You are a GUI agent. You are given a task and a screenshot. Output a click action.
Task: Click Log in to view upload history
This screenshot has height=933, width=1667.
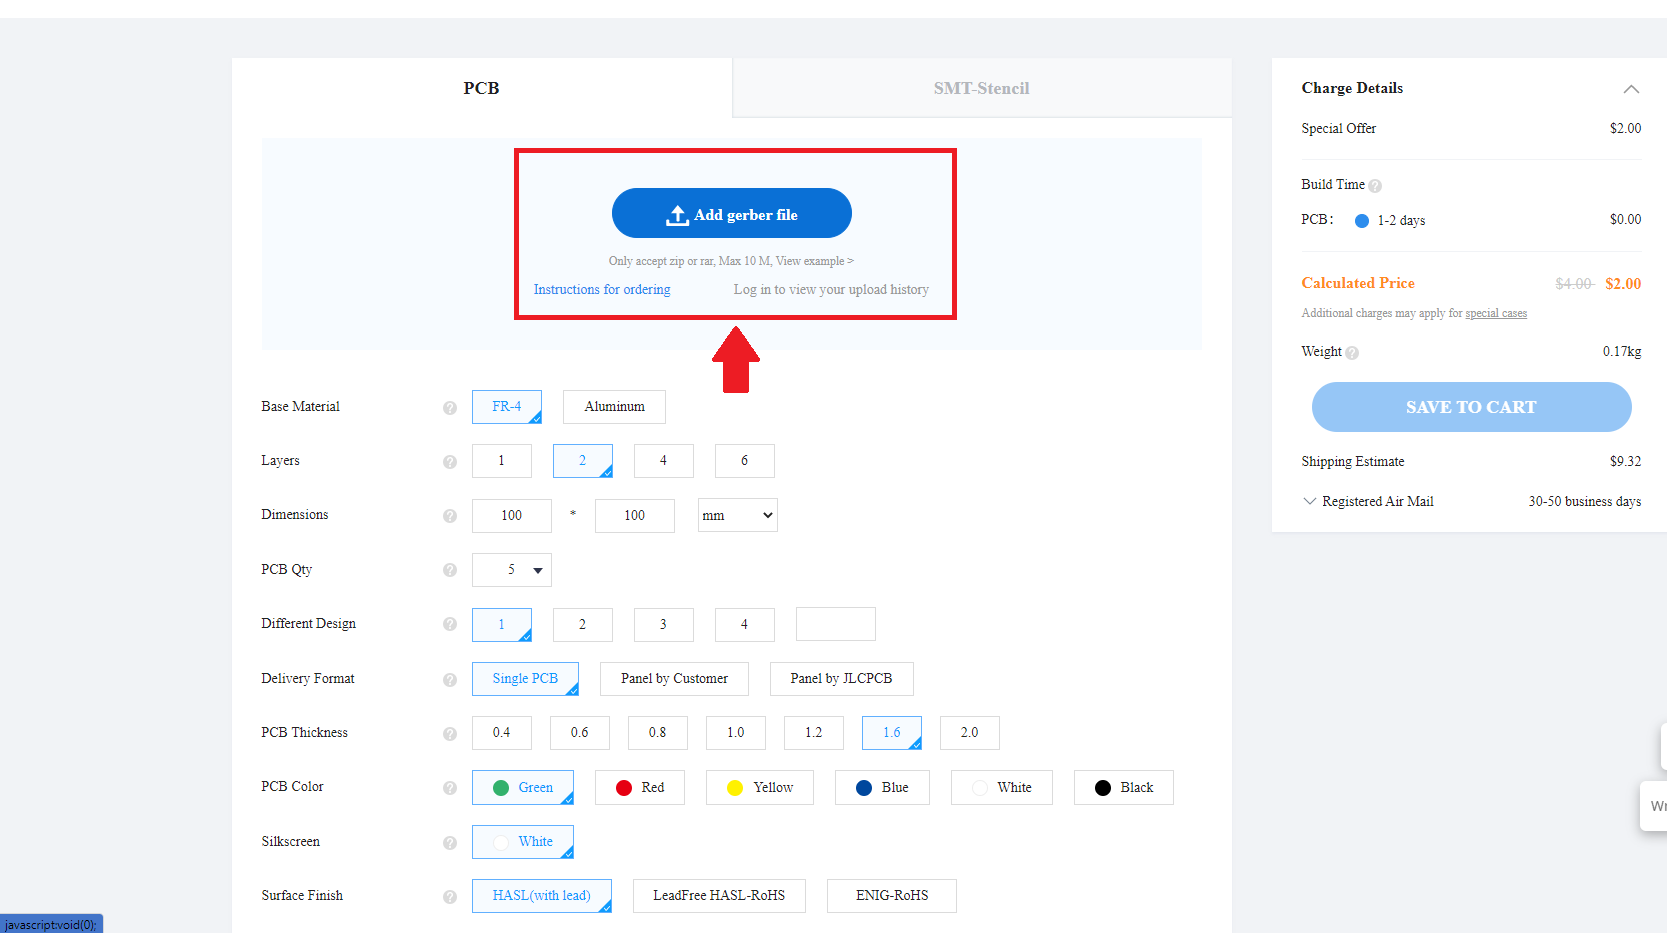[x=831, y=290]
